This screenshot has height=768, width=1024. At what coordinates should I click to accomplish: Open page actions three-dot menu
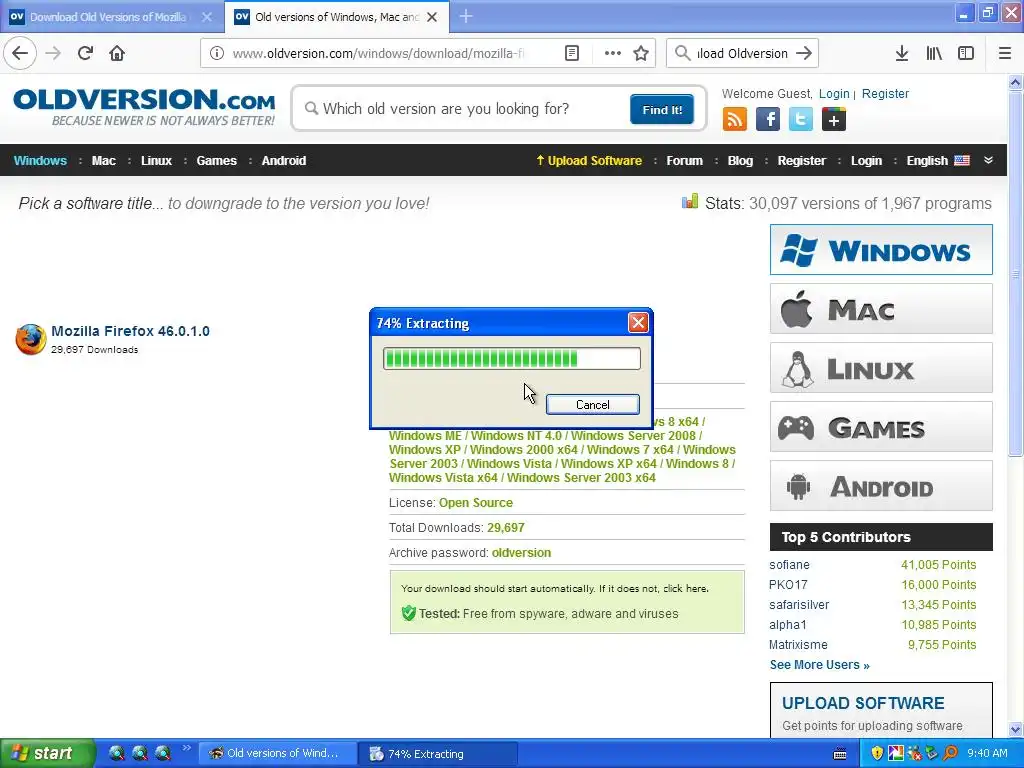(x=613, y=53)
